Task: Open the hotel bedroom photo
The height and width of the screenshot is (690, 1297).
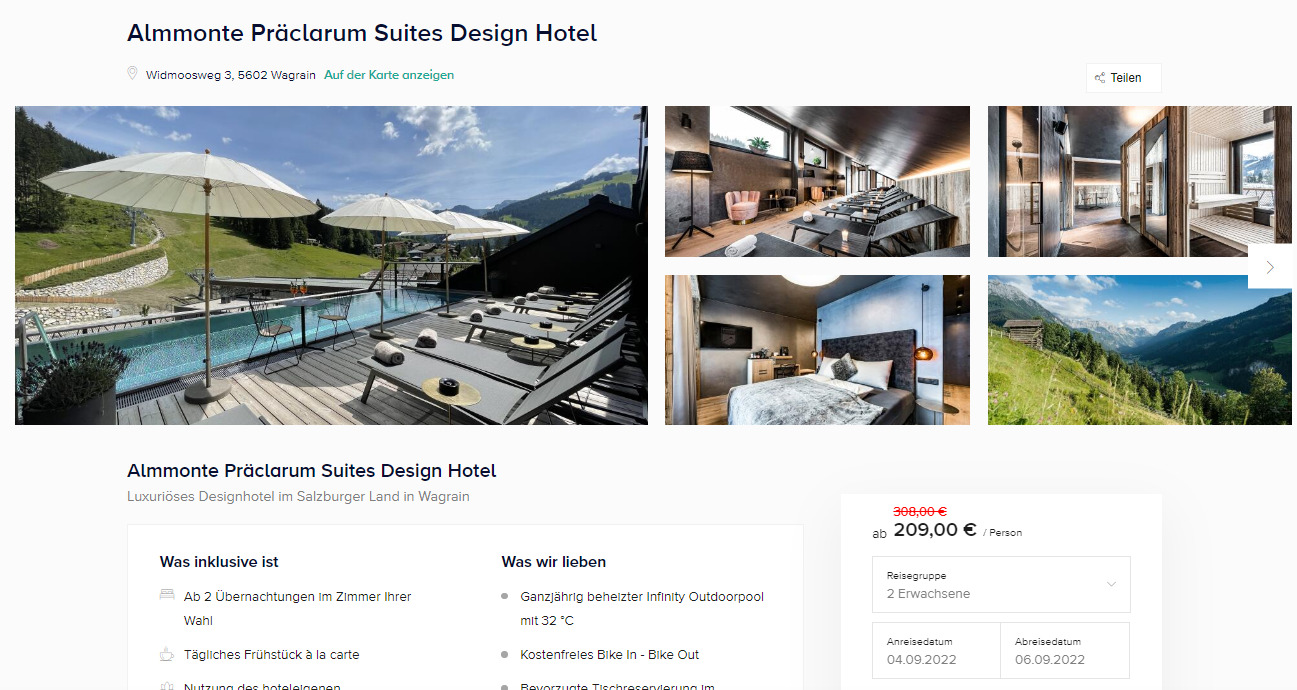Action: point(817,350)
